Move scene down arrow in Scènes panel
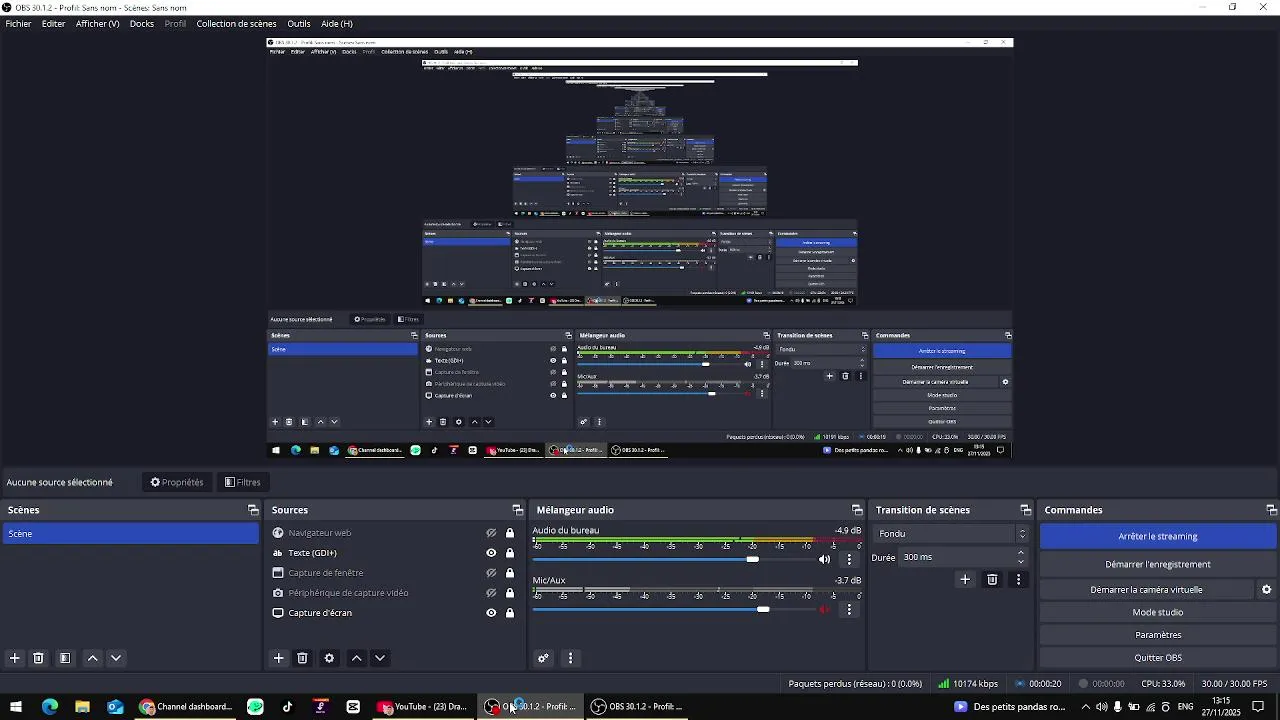Screen dimensions: 1280x720 pyautogui.click(x=116, y=658)
